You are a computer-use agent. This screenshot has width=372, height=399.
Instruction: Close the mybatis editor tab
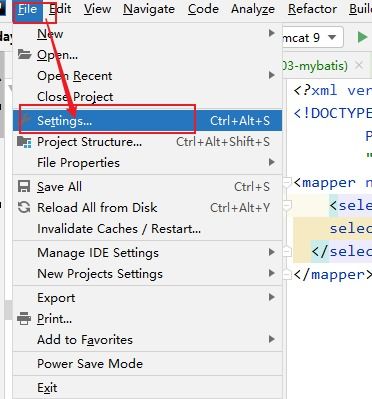(x=359, y=65)
